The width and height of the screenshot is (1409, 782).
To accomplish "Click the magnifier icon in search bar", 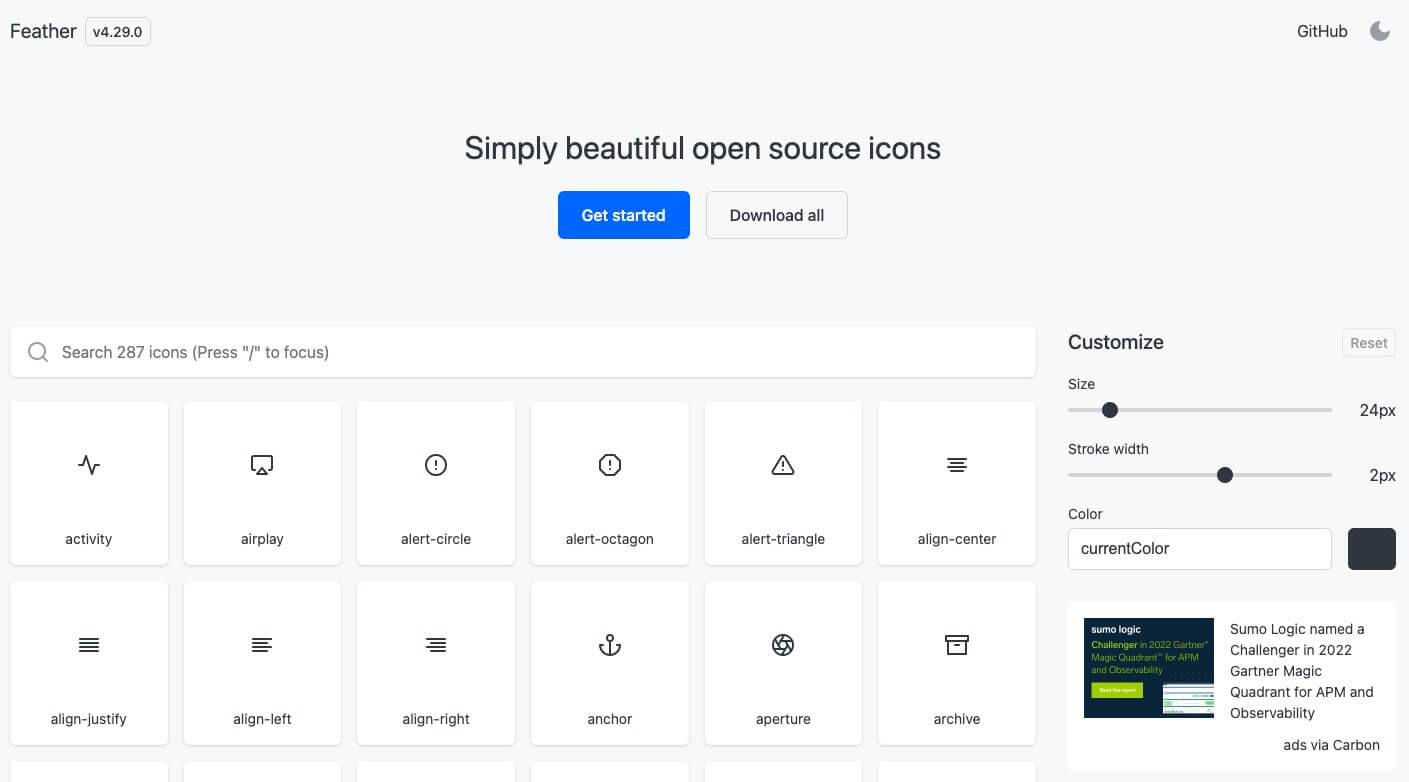I will point(38,352).
